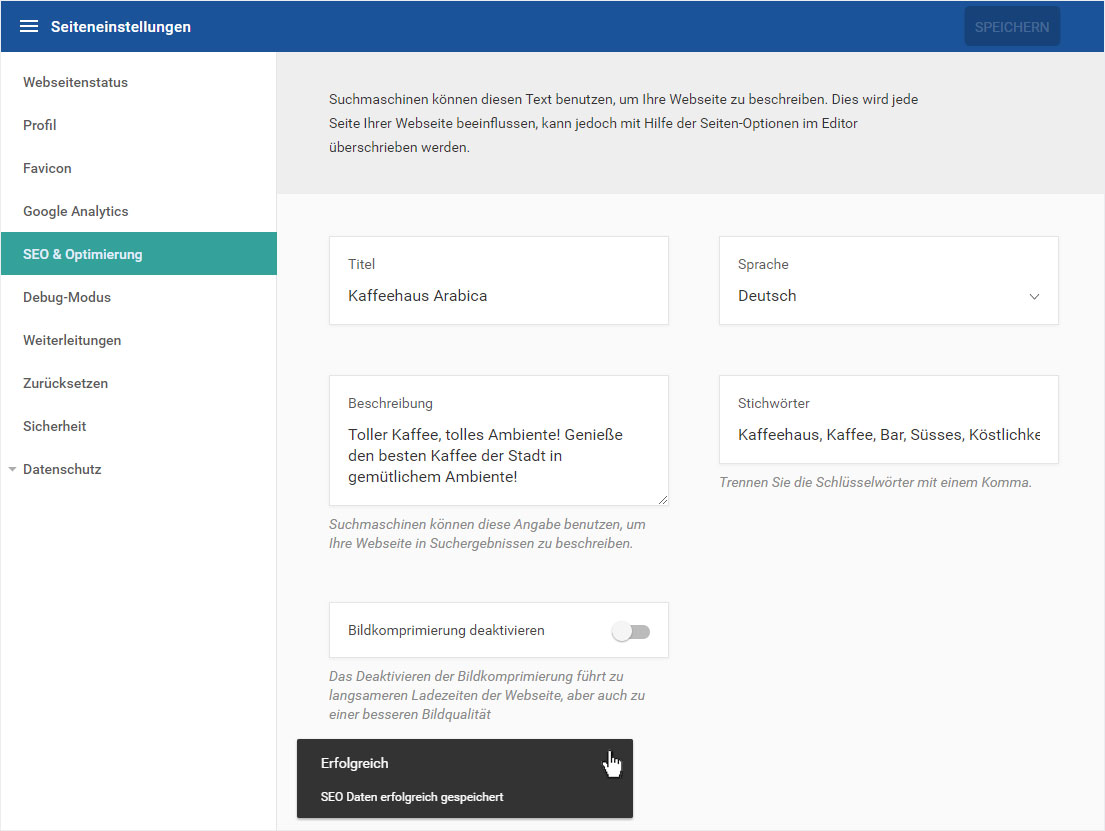
Task: Expand the Datenschutz tree arrow
Action: [x=12, y=469]
